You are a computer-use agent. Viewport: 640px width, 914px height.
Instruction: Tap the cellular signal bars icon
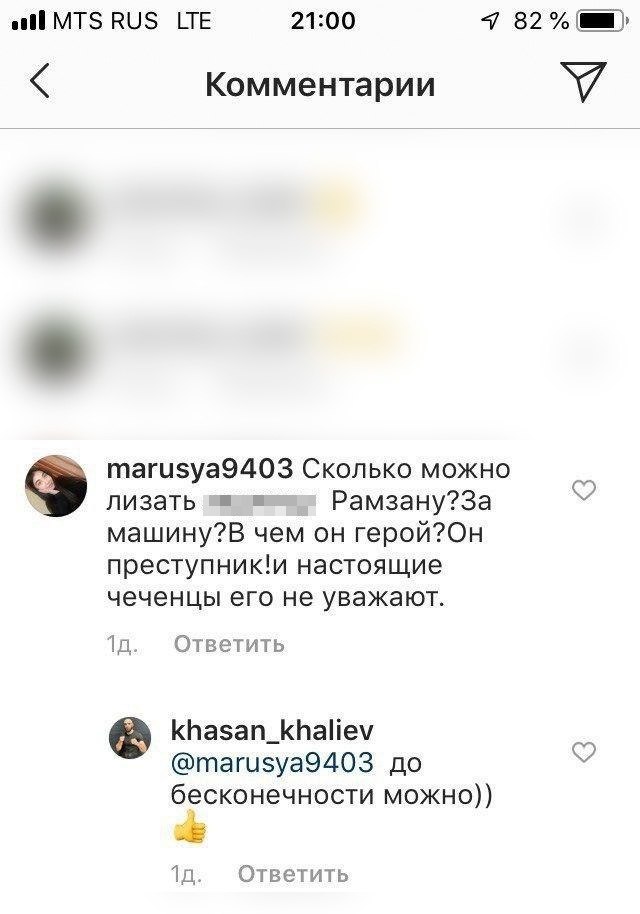28,22
